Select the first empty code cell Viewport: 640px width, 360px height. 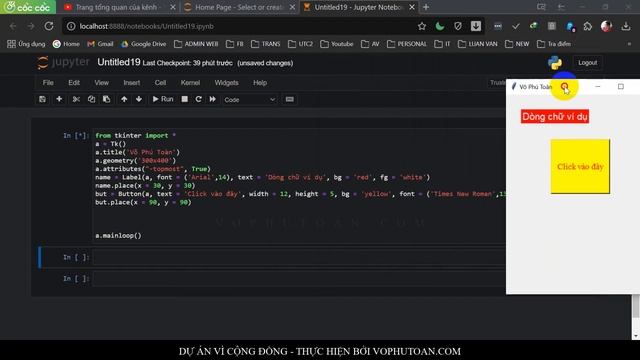(x=299, y=257)
